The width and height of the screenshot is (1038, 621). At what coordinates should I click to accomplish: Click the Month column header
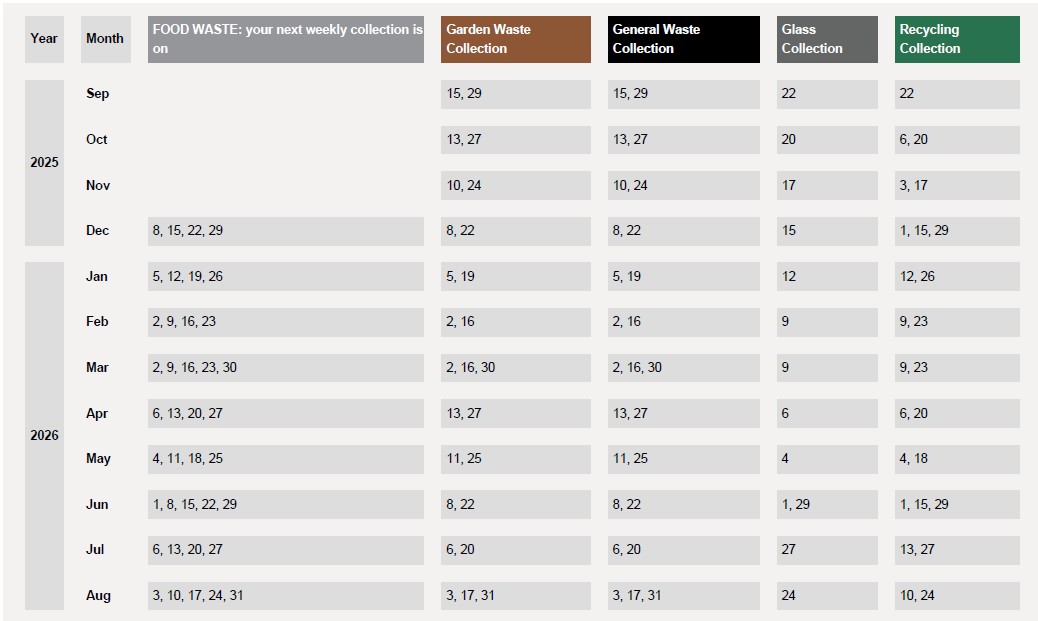[105, 39]
